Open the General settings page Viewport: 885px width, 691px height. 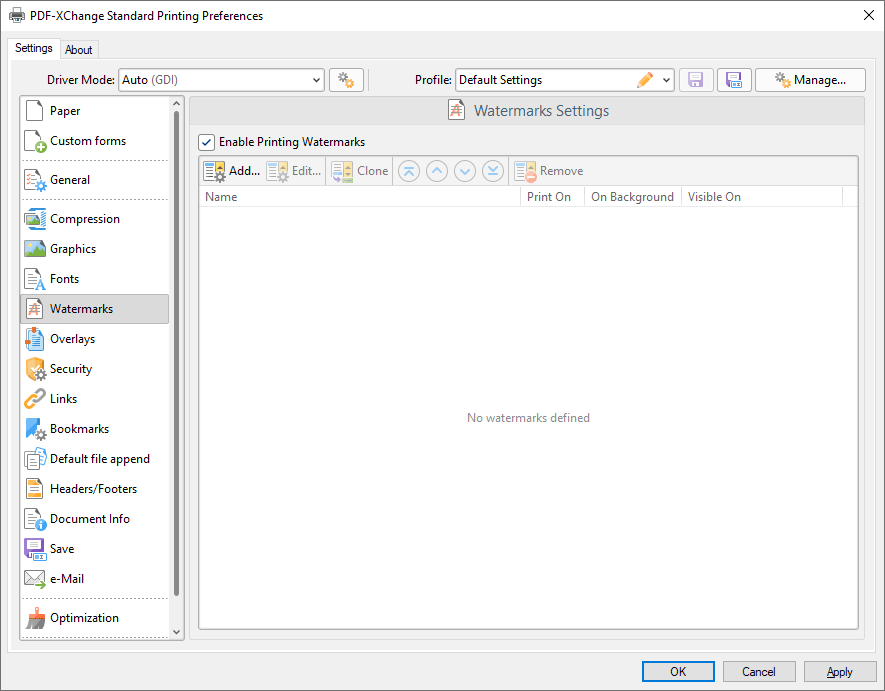pyautogui.click(x=94, y=180)
